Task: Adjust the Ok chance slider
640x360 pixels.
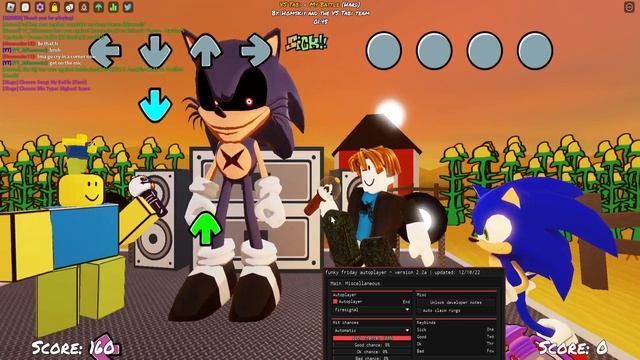Action: (372, 352)
